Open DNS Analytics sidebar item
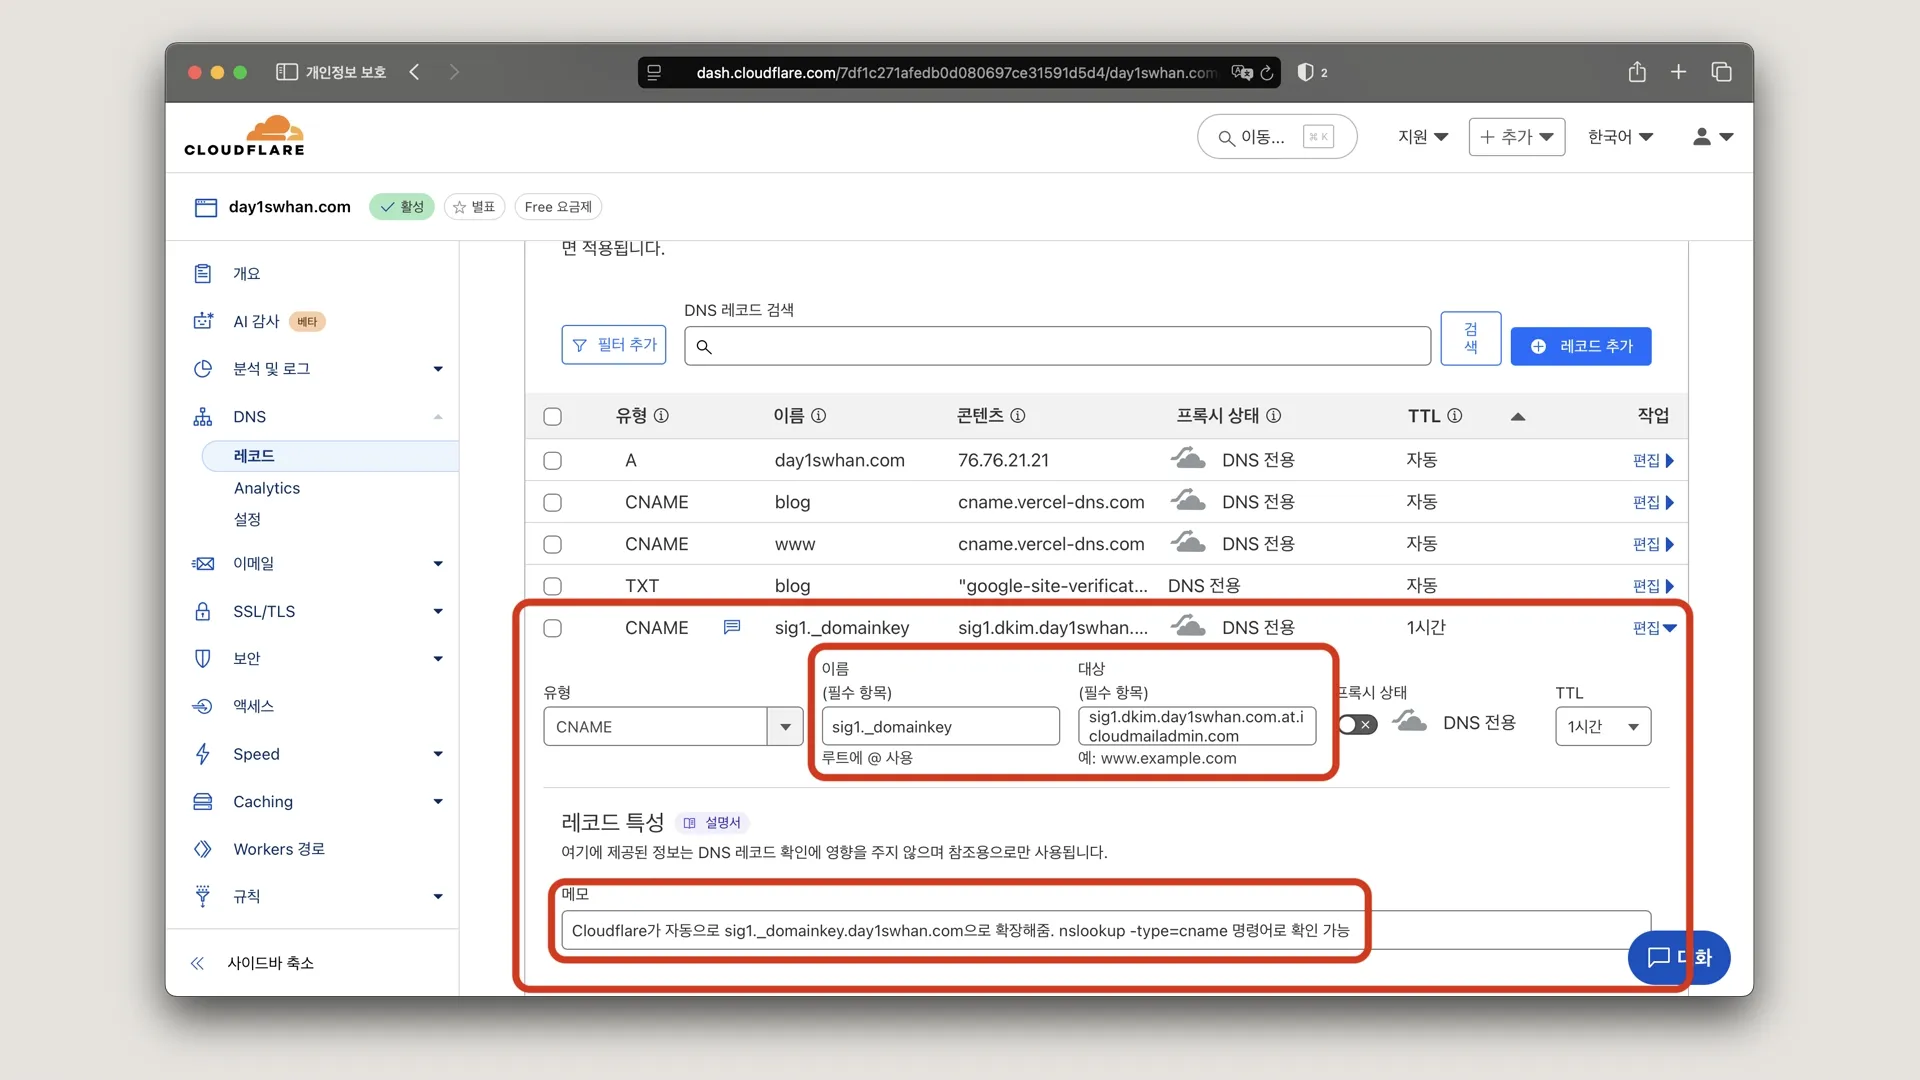 pos(267,488)
